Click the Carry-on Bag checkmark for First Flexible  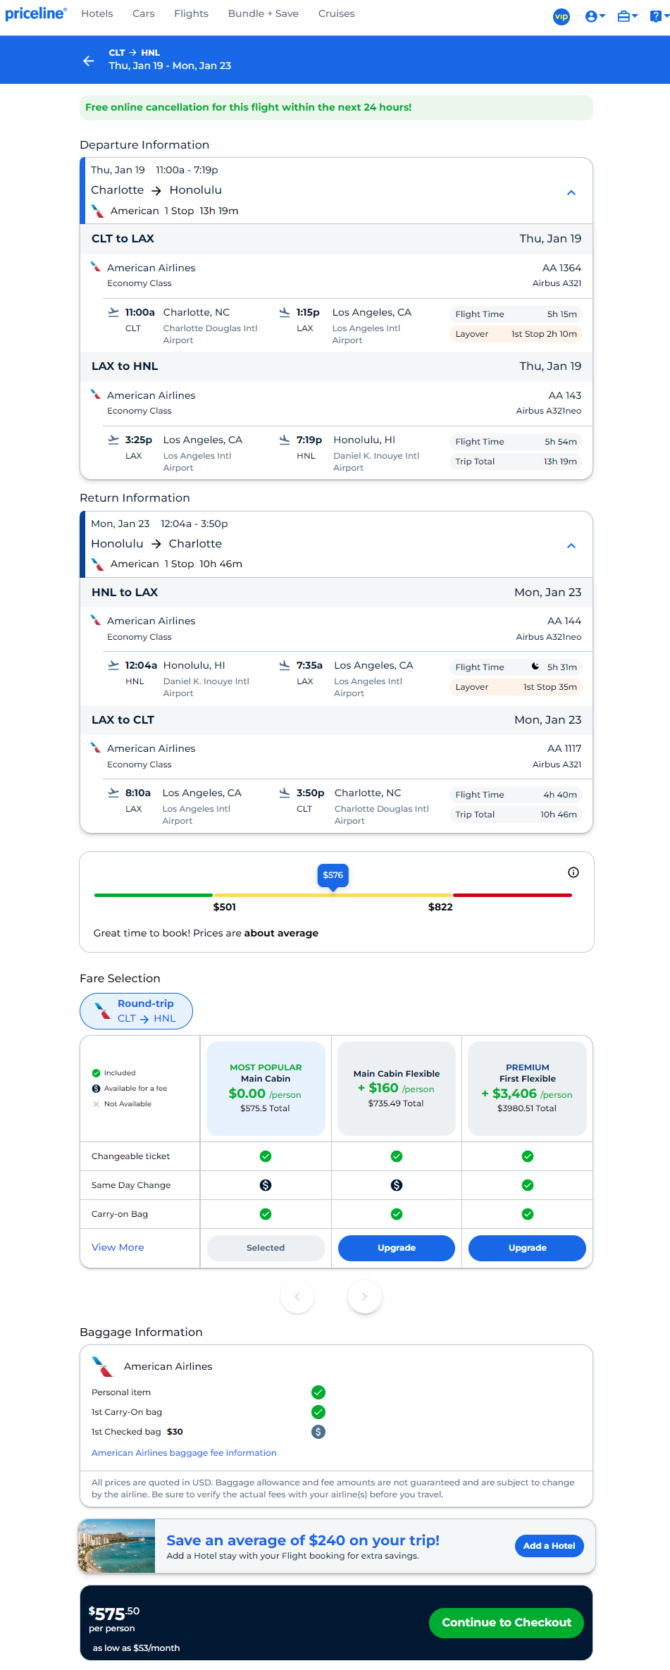(x=527, y=1214)
